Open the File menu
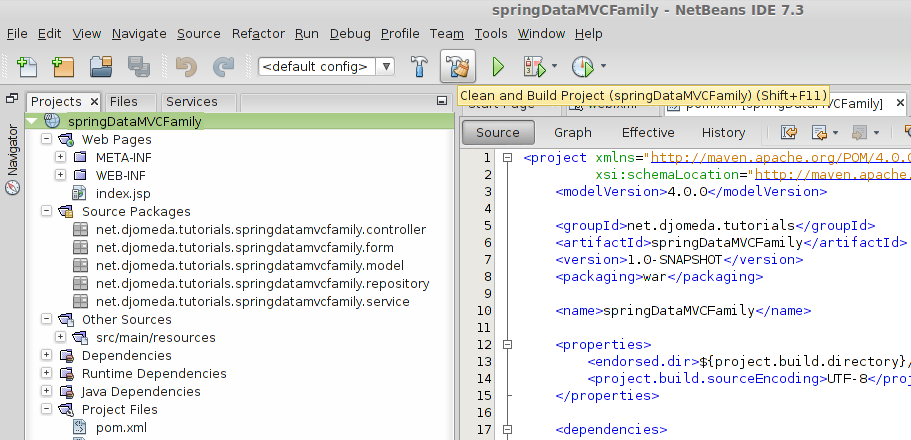This screenshot has width=911, height=440. 17,34
